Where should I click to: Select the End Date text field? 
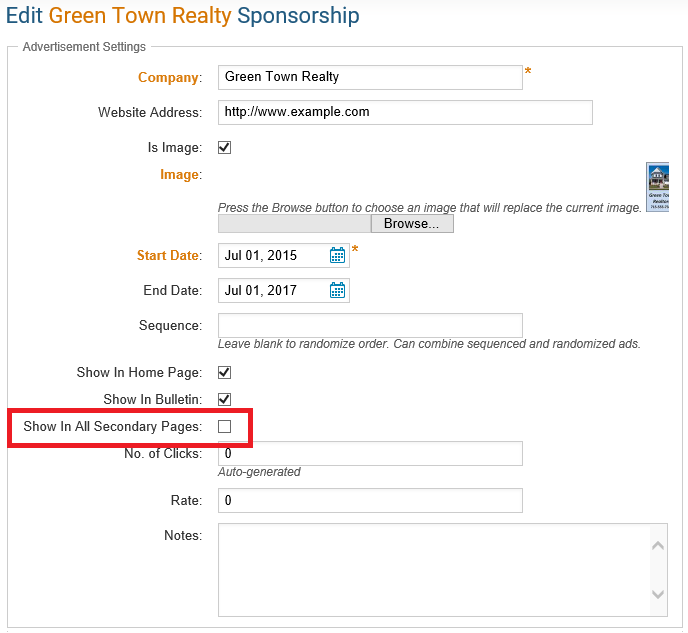(x=272, y=291)
